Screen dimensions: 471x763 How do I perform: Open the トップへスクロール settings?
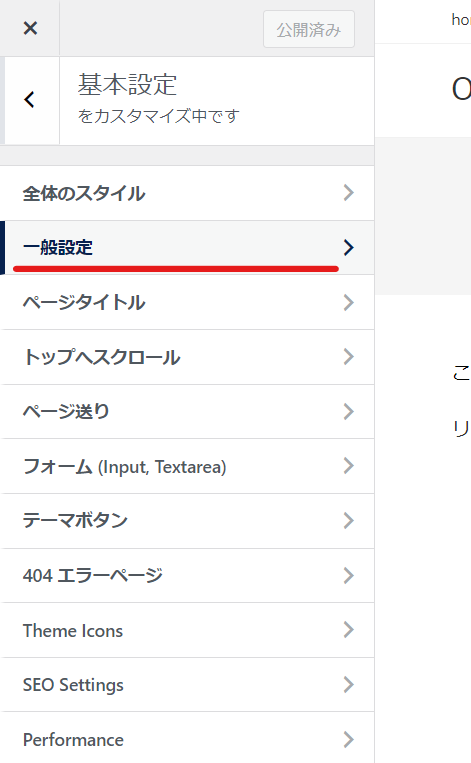click(x=187, y=357)
